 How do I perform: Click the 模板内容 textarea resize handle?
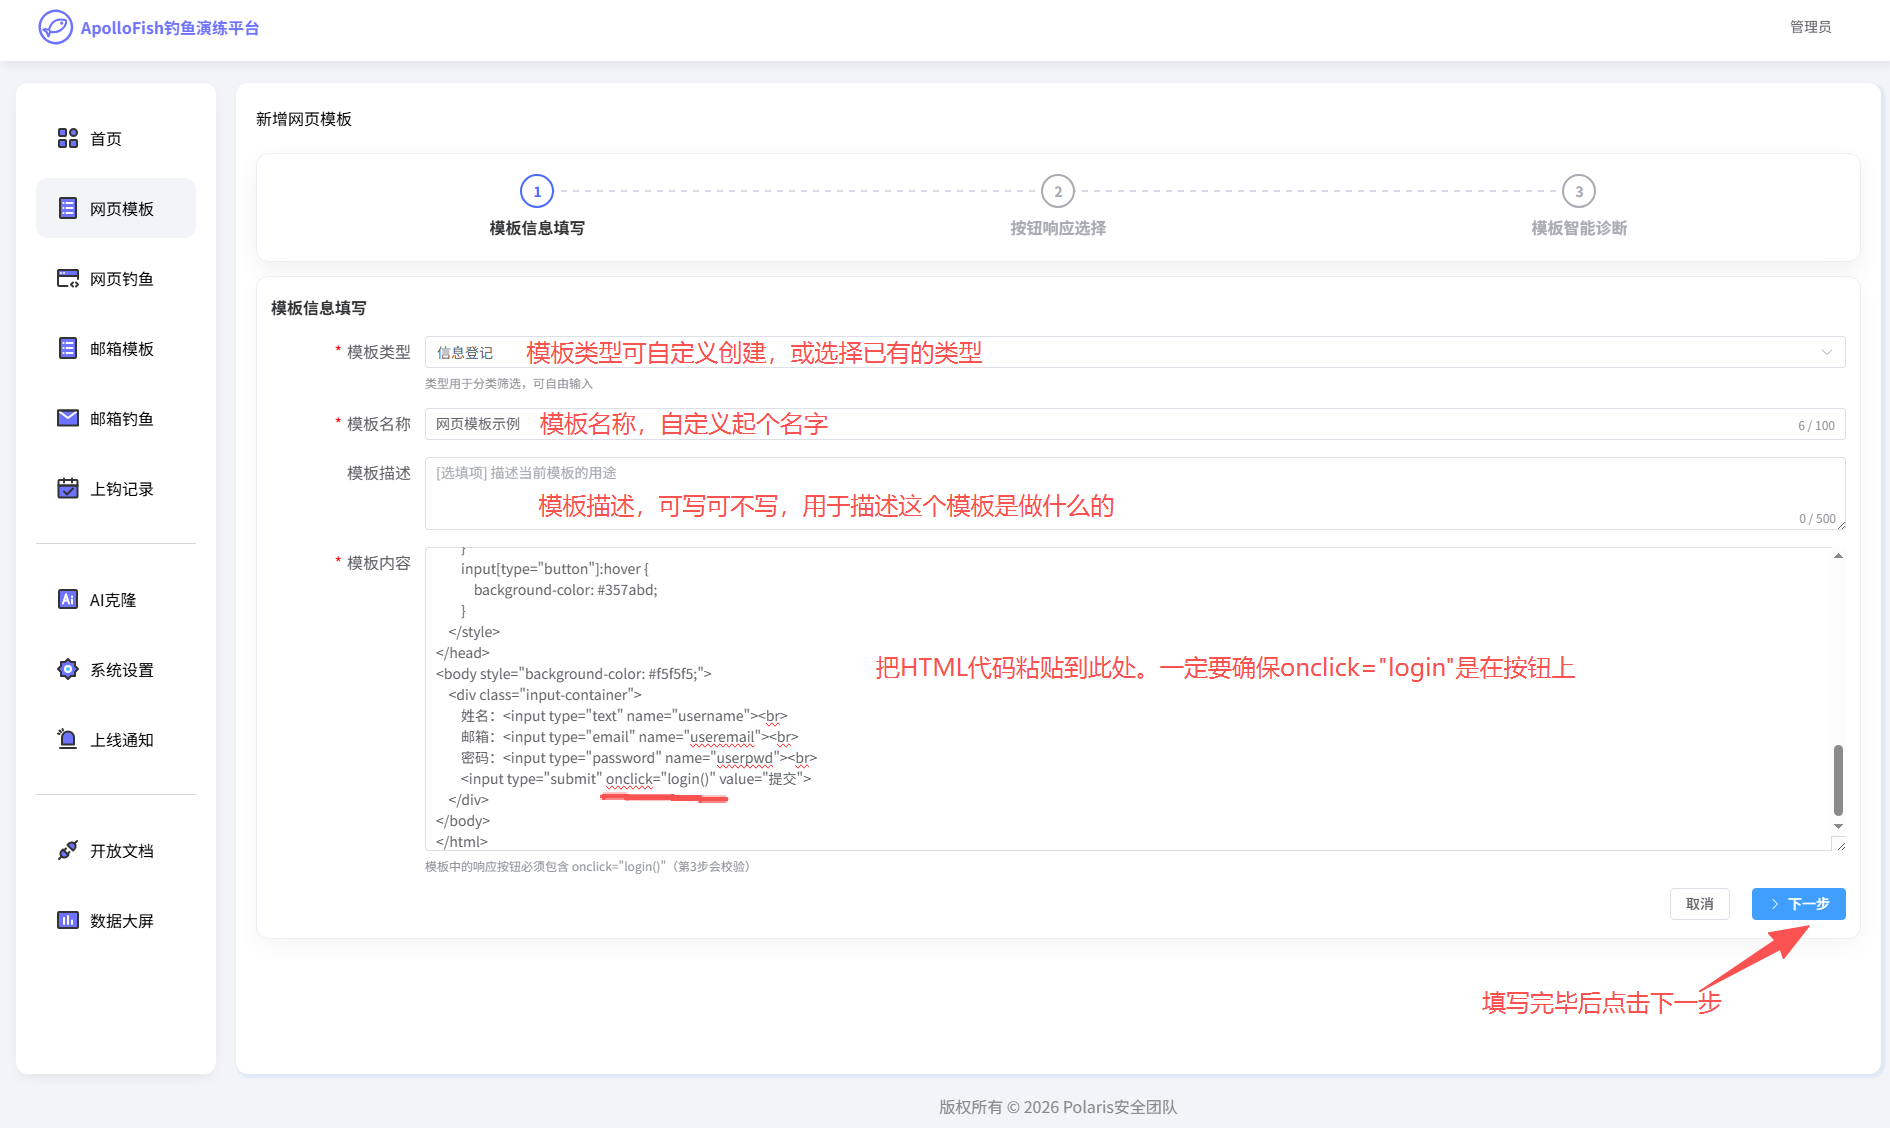point(1841,845)
